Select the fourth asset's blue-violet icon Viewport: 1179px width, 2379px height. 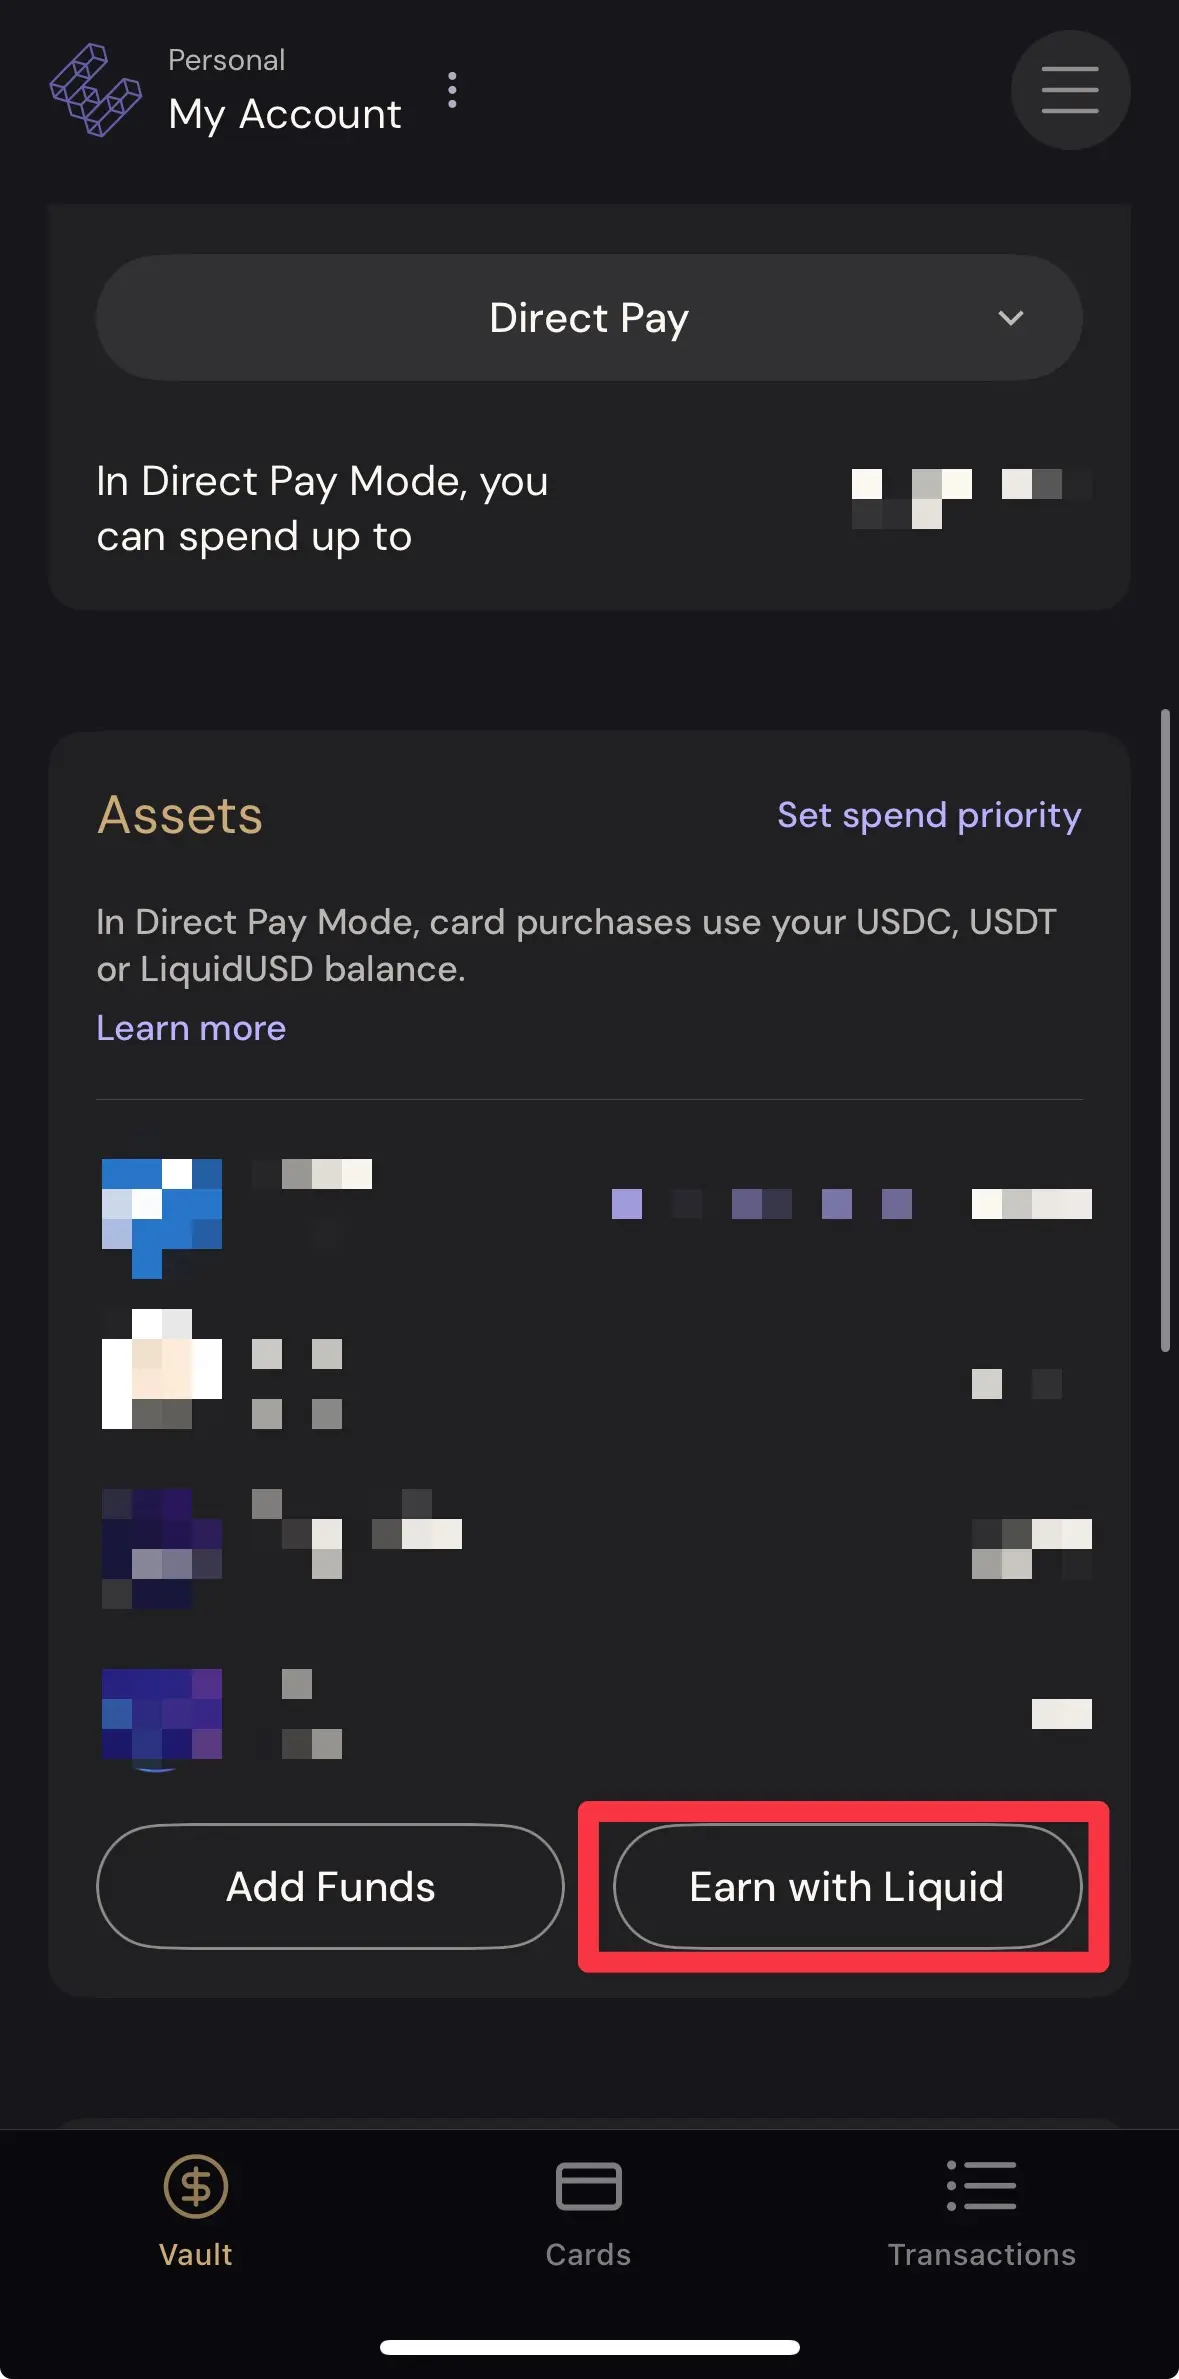(162, 1714)
